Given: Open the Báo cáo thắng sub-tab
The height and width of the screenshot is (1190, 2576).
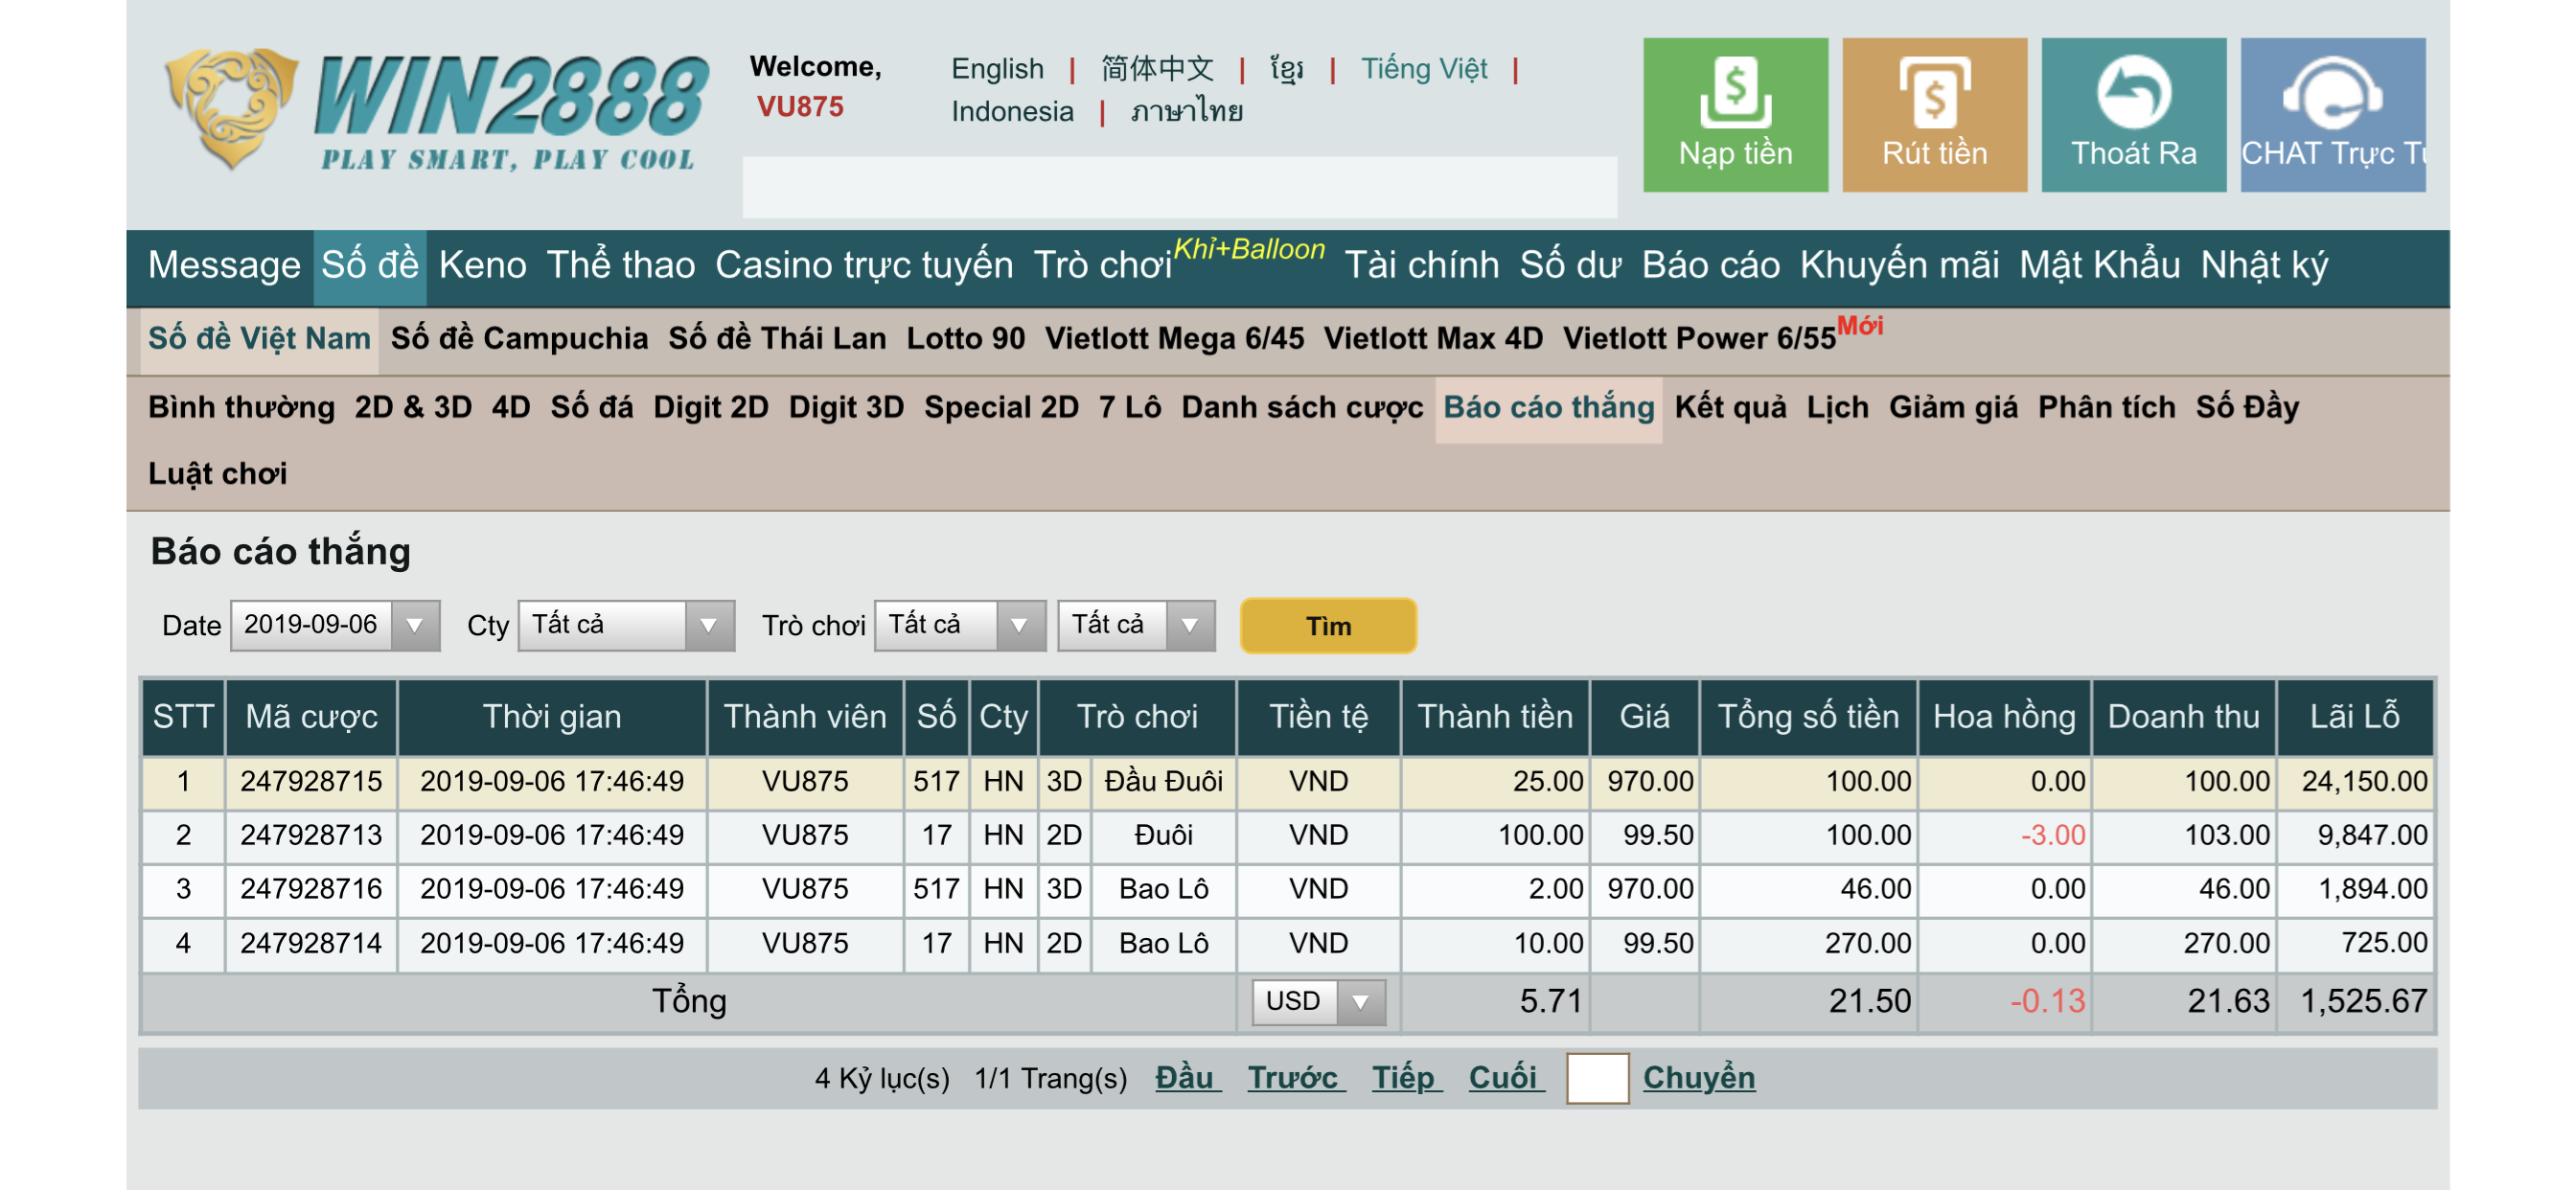Looking at the screenshot, I should [1549, 408].
